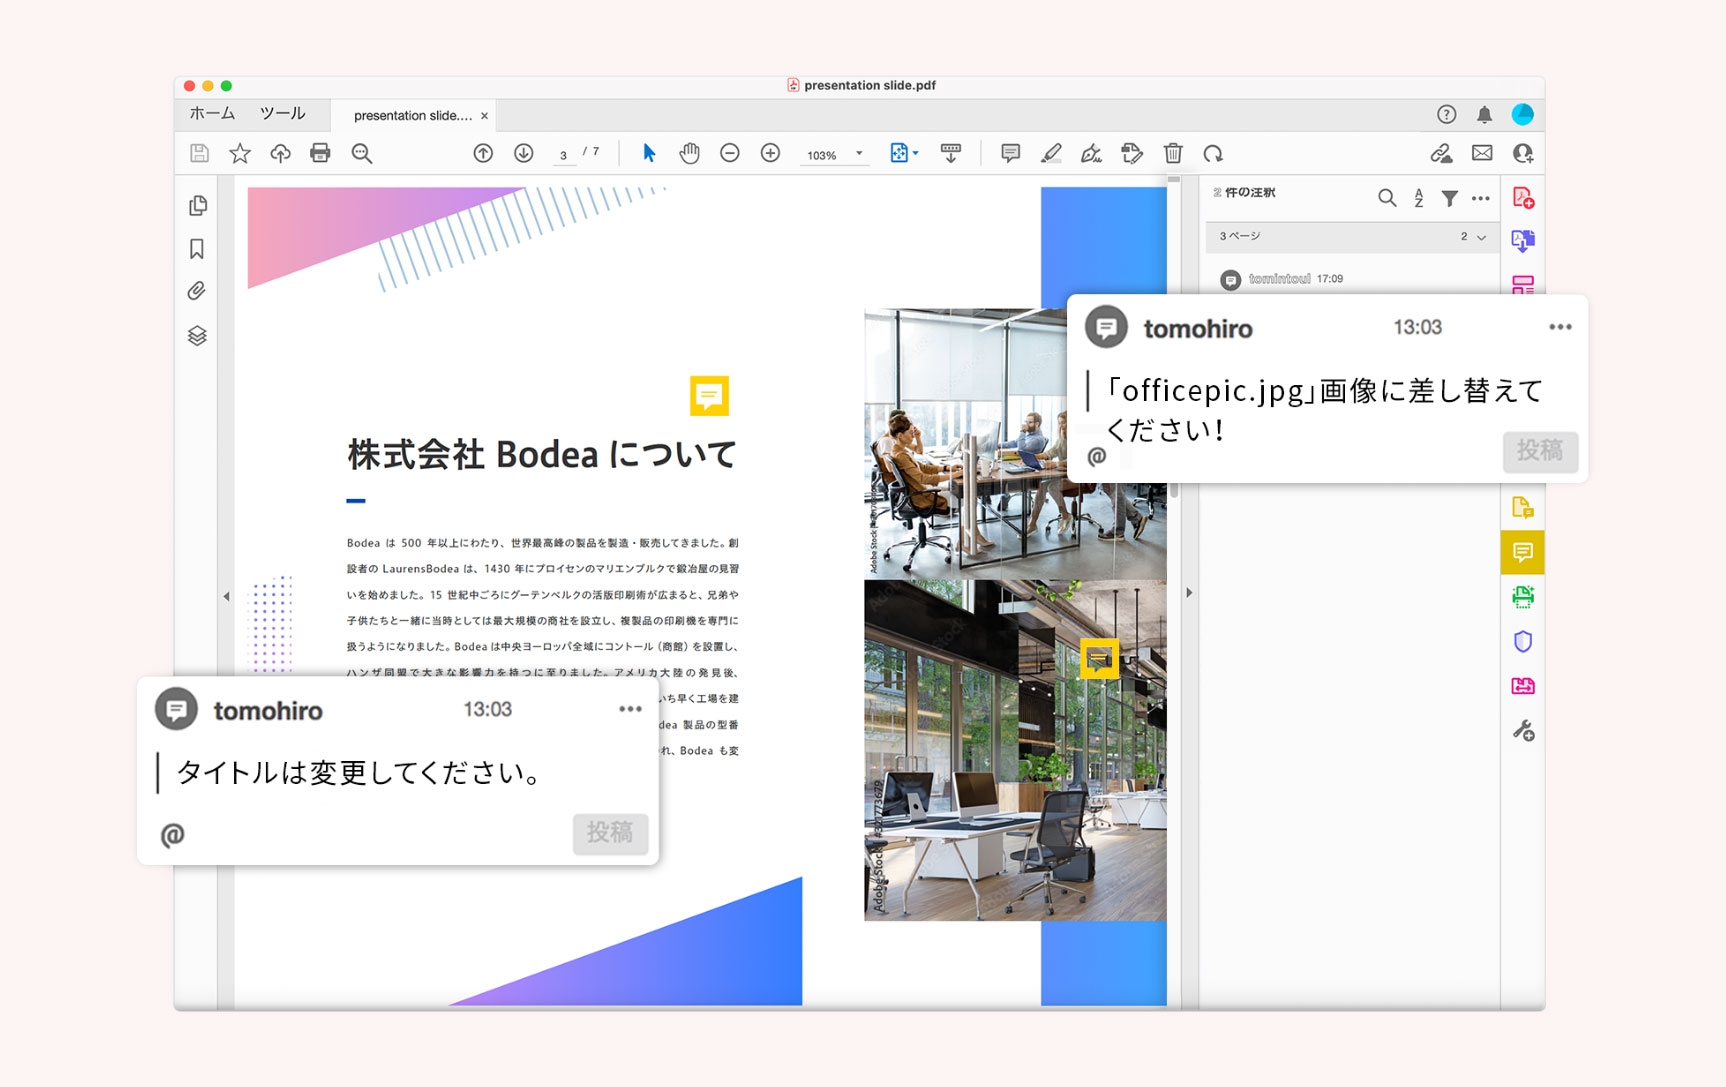The height and width of the screenshot is (1087, 1726).
Task: Collapse the page 3 comments section
Action: [1481, 237]
